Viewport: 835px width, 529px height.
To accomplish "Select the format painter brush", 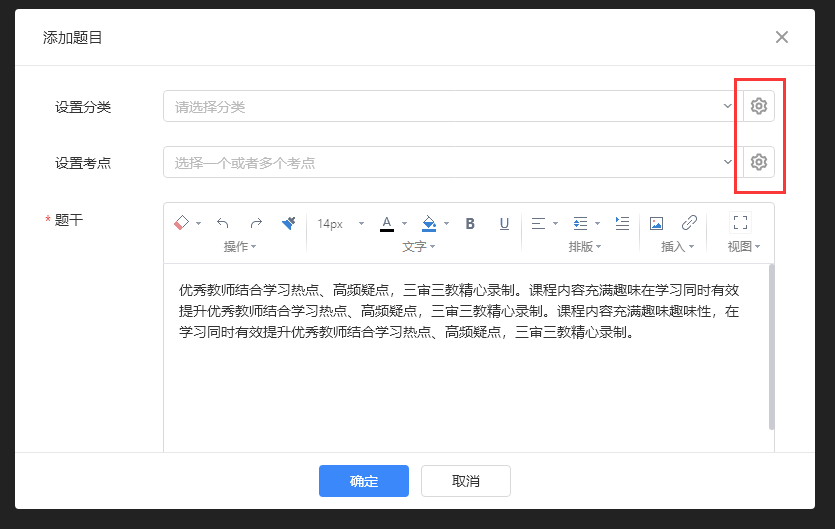I will (288, 223).
